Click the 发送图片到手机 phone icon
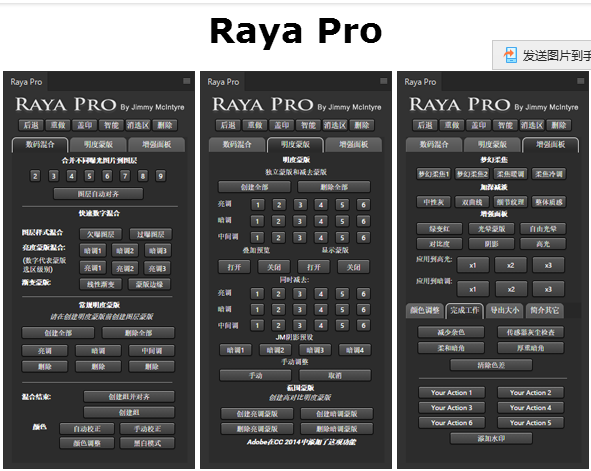This screenshot has height=471, width=591. (510, 55)
